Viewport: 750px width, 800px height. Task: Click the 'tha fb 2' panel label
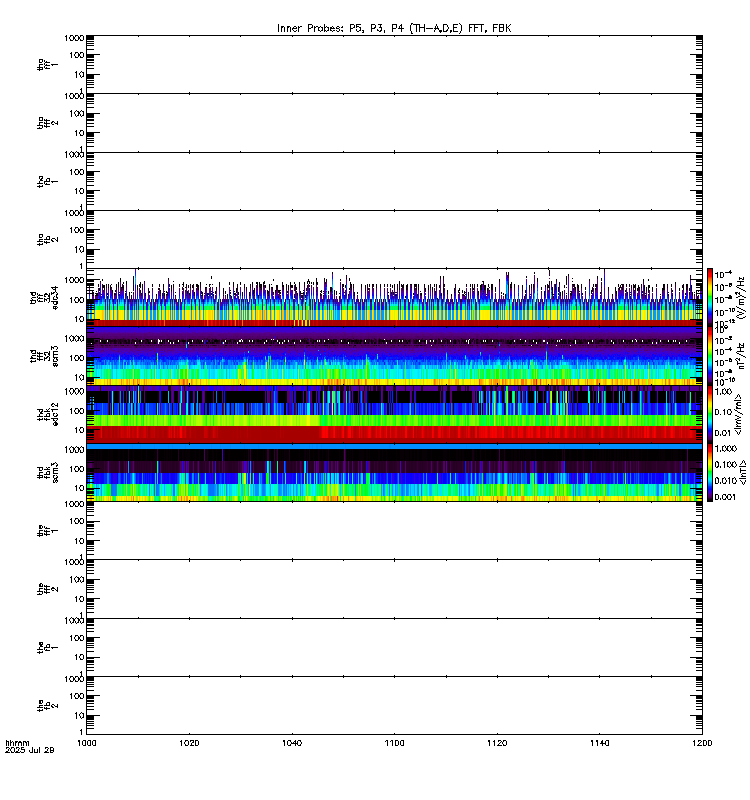tap(48, 239)
